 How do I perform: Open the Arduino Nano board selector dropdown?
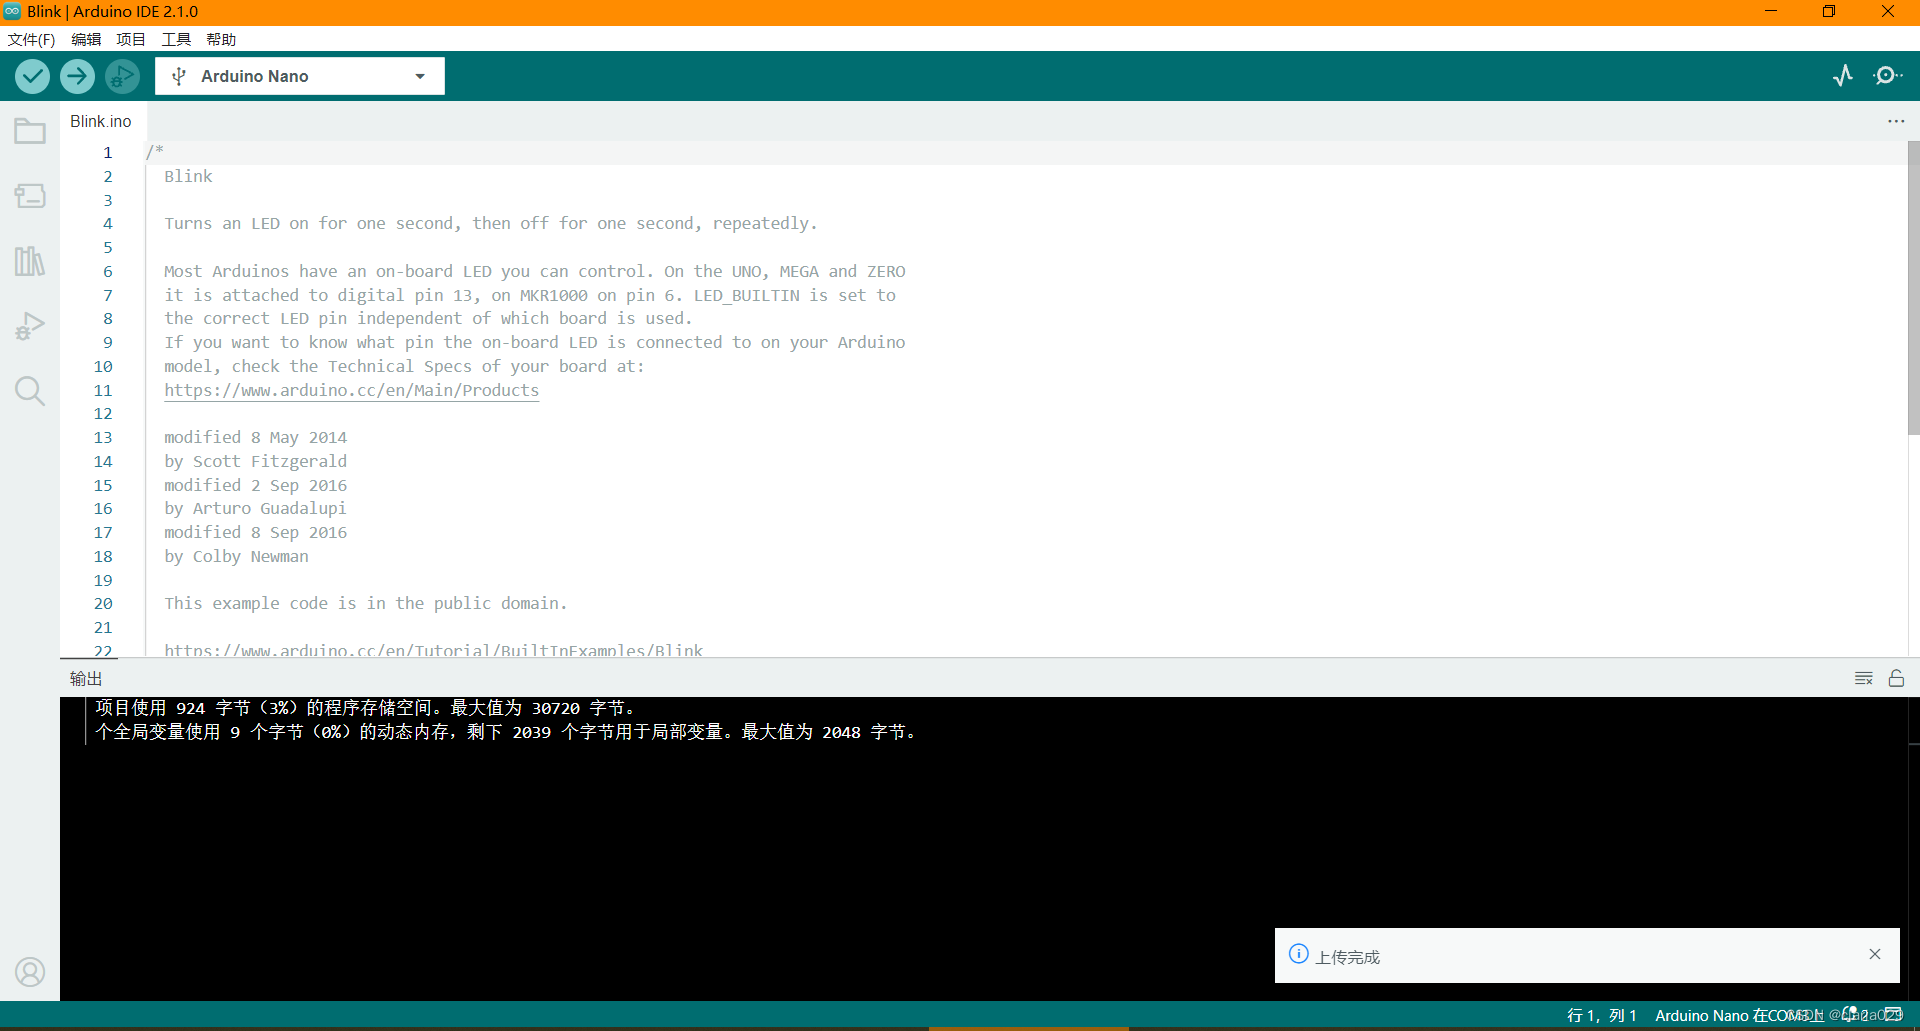coord(300,76)
